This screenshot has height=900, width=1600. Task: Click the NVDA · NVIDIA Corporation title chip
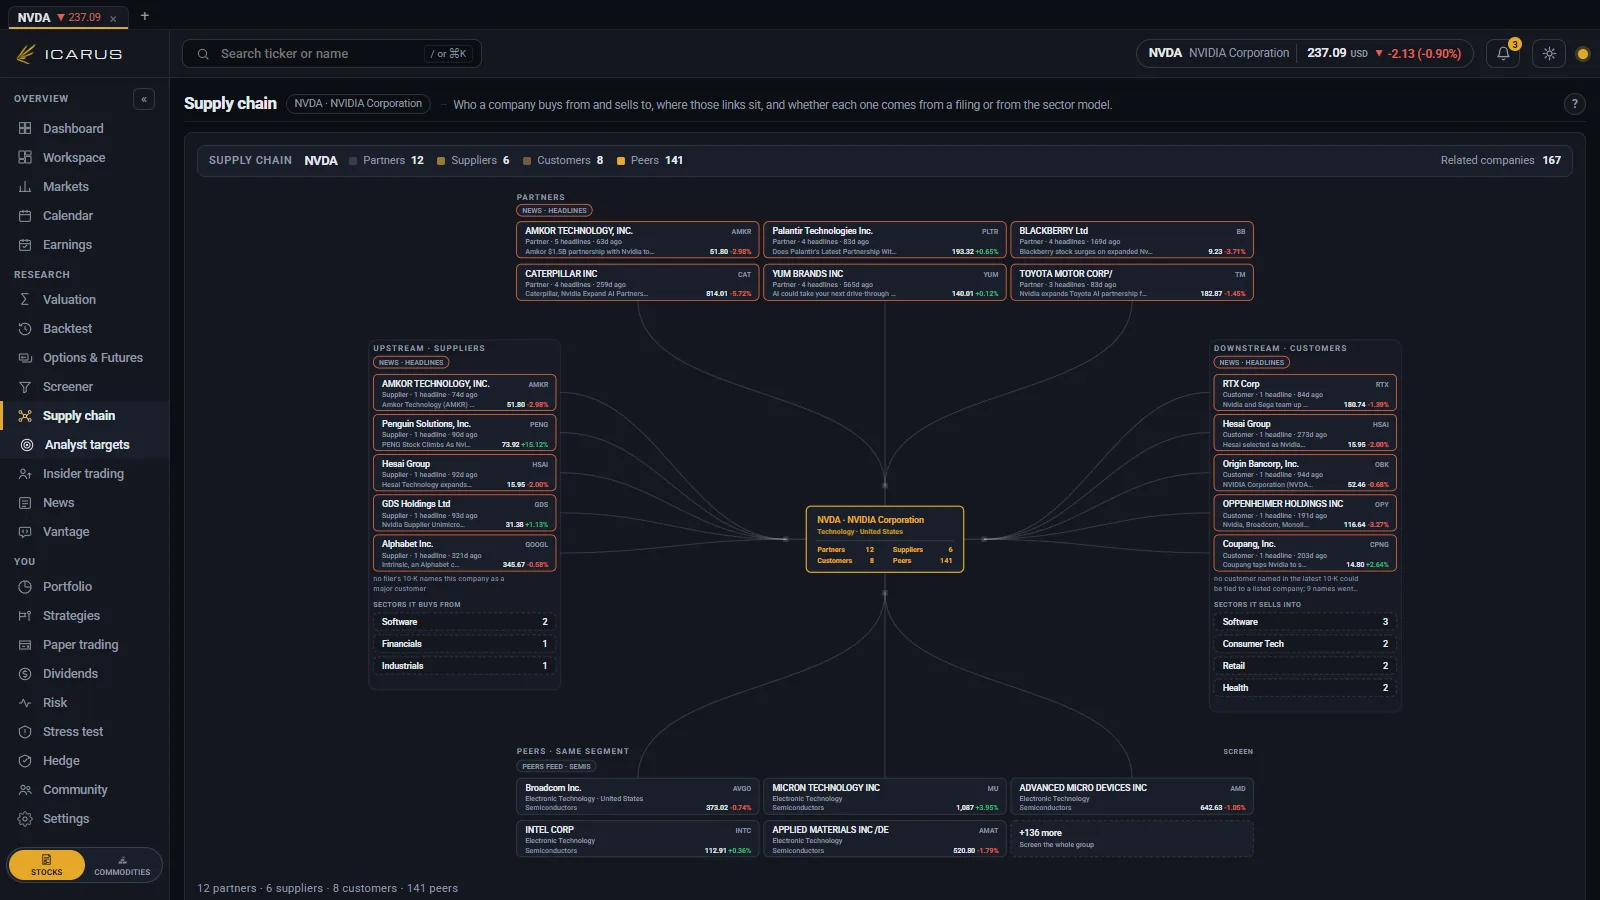(358, 104)
